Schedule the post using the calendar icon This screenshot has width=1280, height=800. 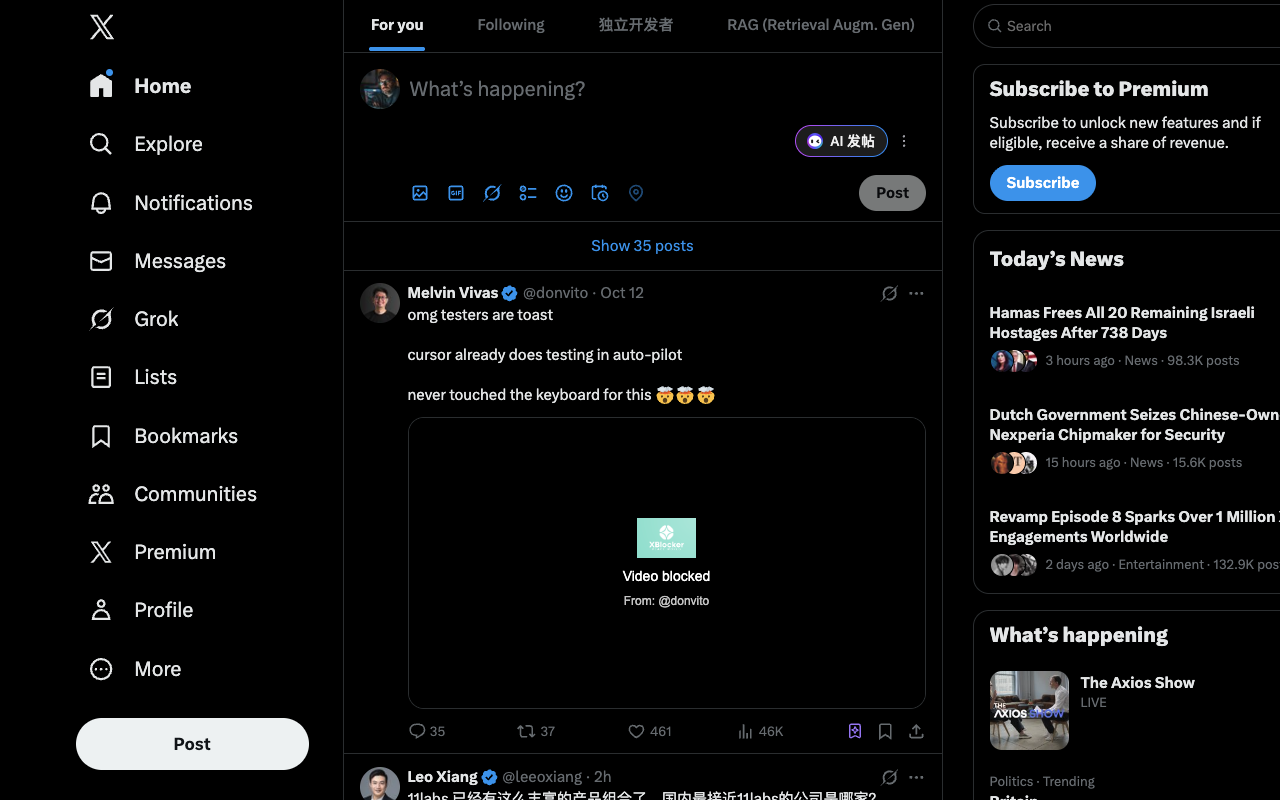coord(600,193)
